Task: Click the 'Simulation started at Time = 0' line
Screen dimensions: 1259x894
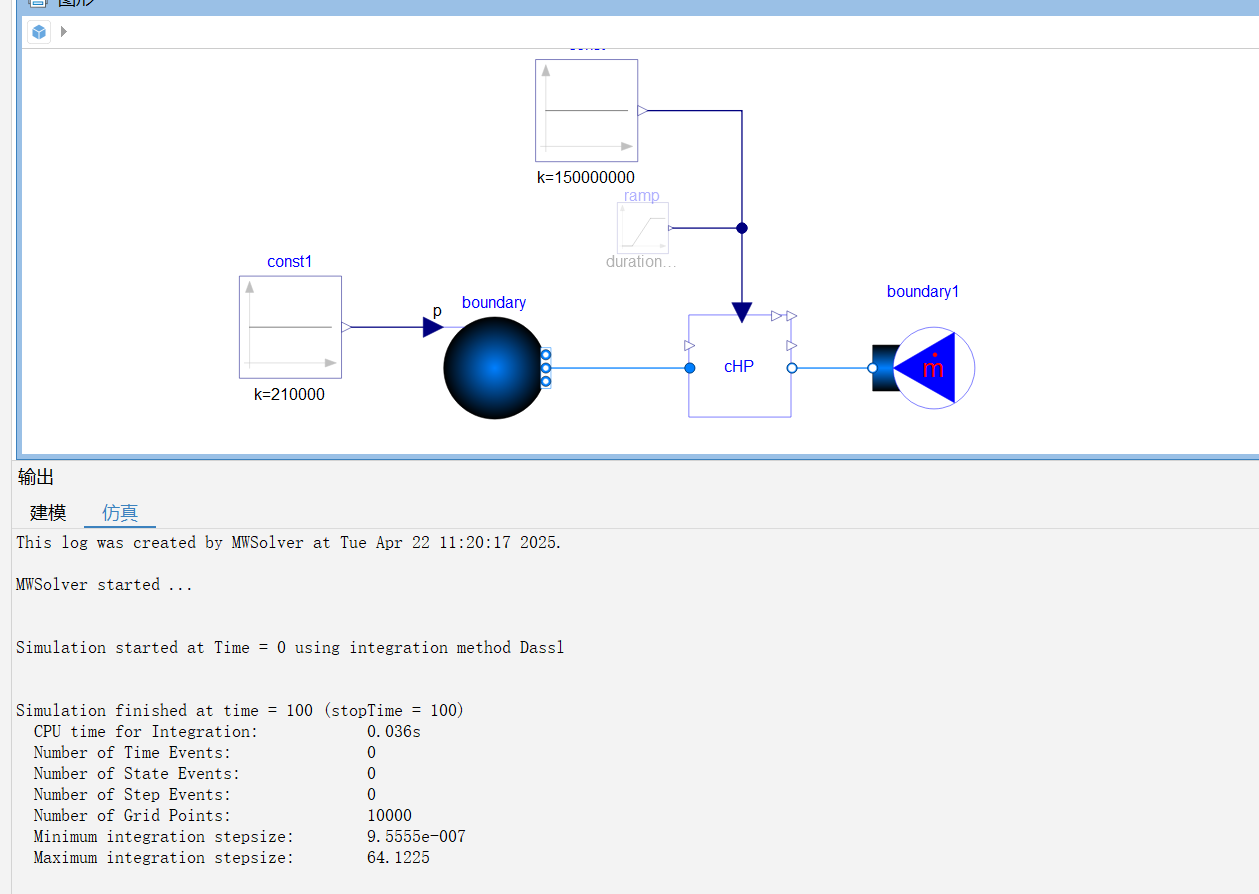Action: tap(290, 648)
